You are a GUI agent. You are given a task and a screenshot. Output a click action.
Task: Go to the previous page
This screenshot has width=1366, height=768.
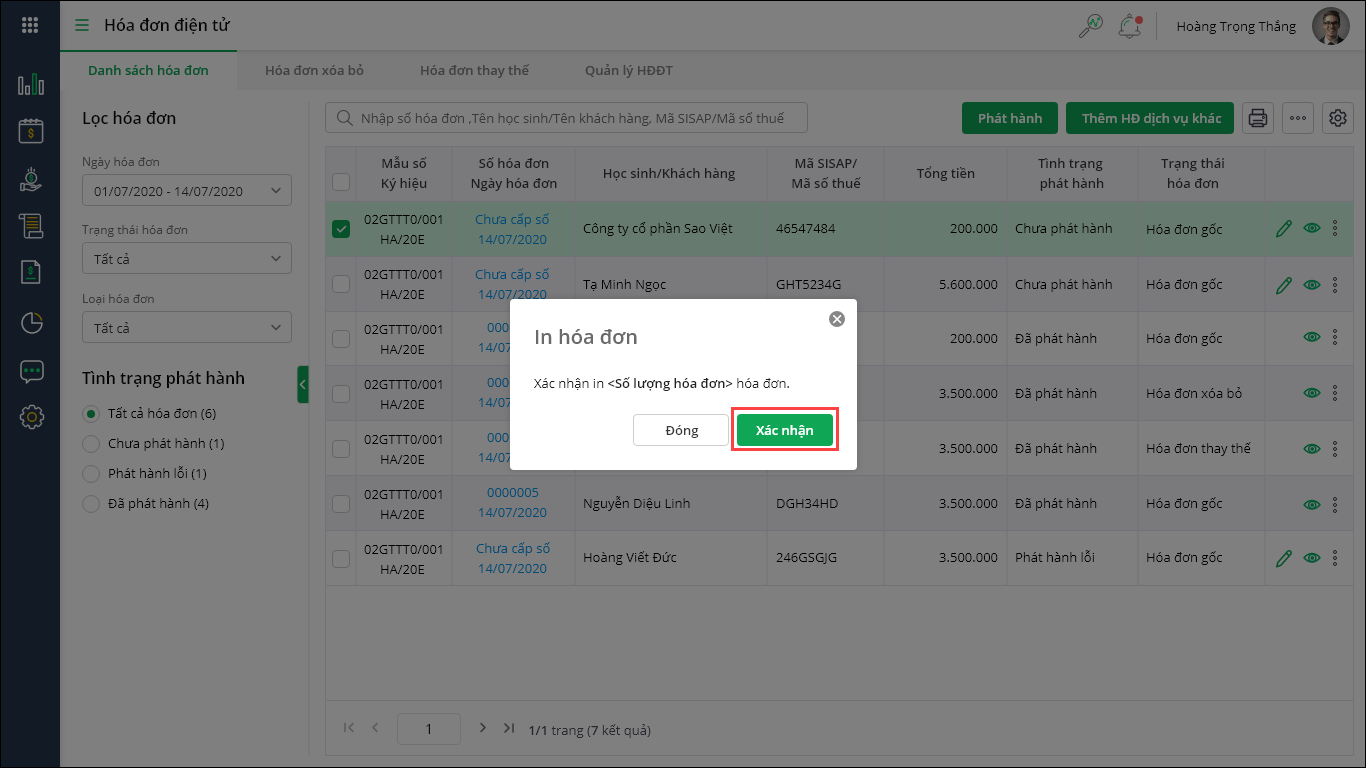[x=375, y=728]
